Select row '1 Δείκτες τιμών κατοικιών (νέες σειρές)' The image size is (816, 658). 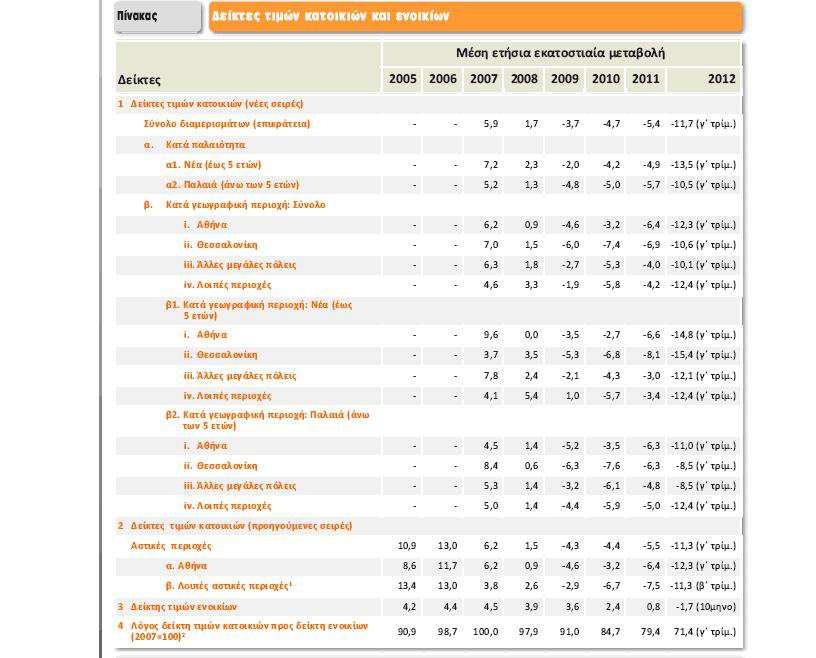(x=429, y=104)
